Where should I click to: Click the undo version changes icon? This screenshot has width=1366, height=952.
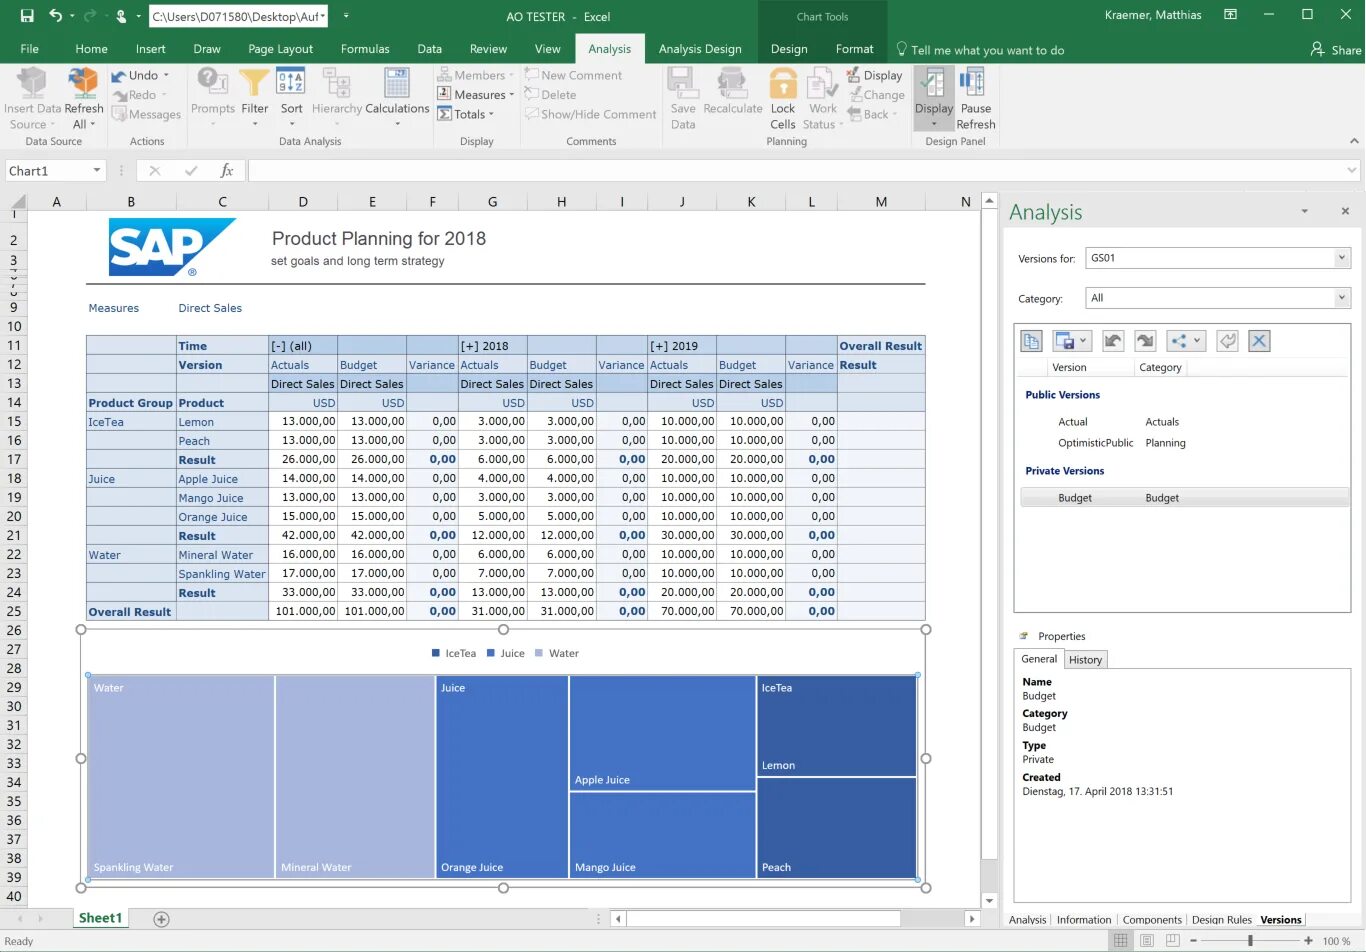pyautogui.click(x=1113, y=341)
